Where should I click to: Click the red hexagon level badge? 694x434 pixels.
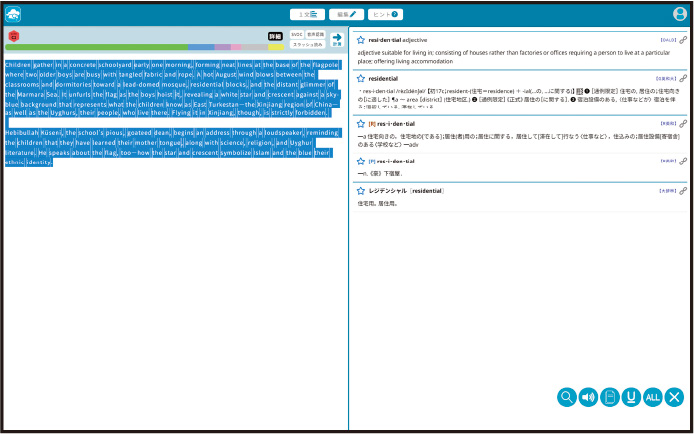[x=13, y=35]
